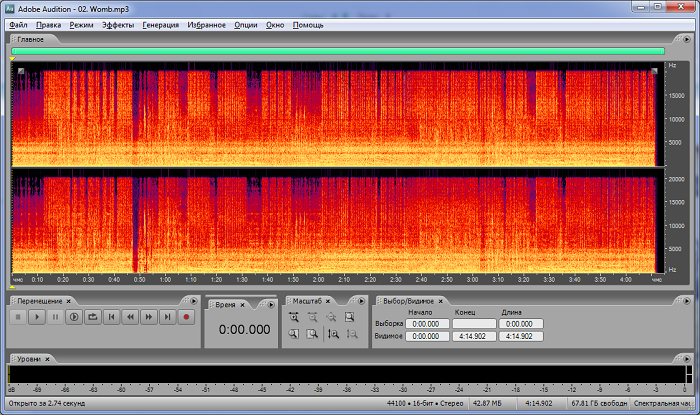Open the Эффекты menu
Image resolution: width=700 pixels, height=415 pixels.
[x=117, y=24]
